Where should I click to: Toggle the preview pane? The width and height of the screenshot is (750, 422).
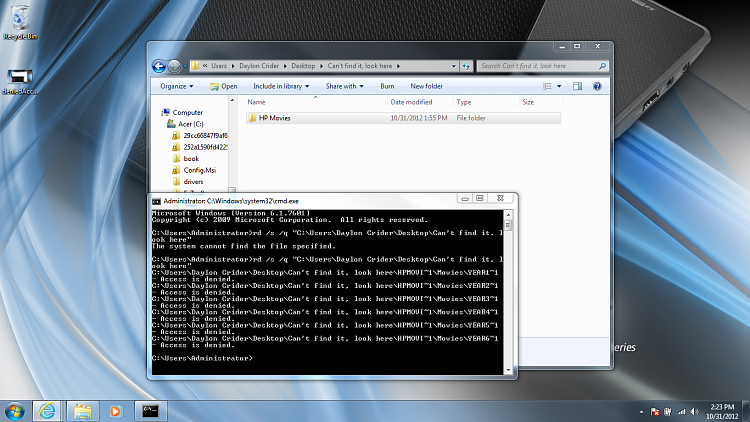[577, 86]
